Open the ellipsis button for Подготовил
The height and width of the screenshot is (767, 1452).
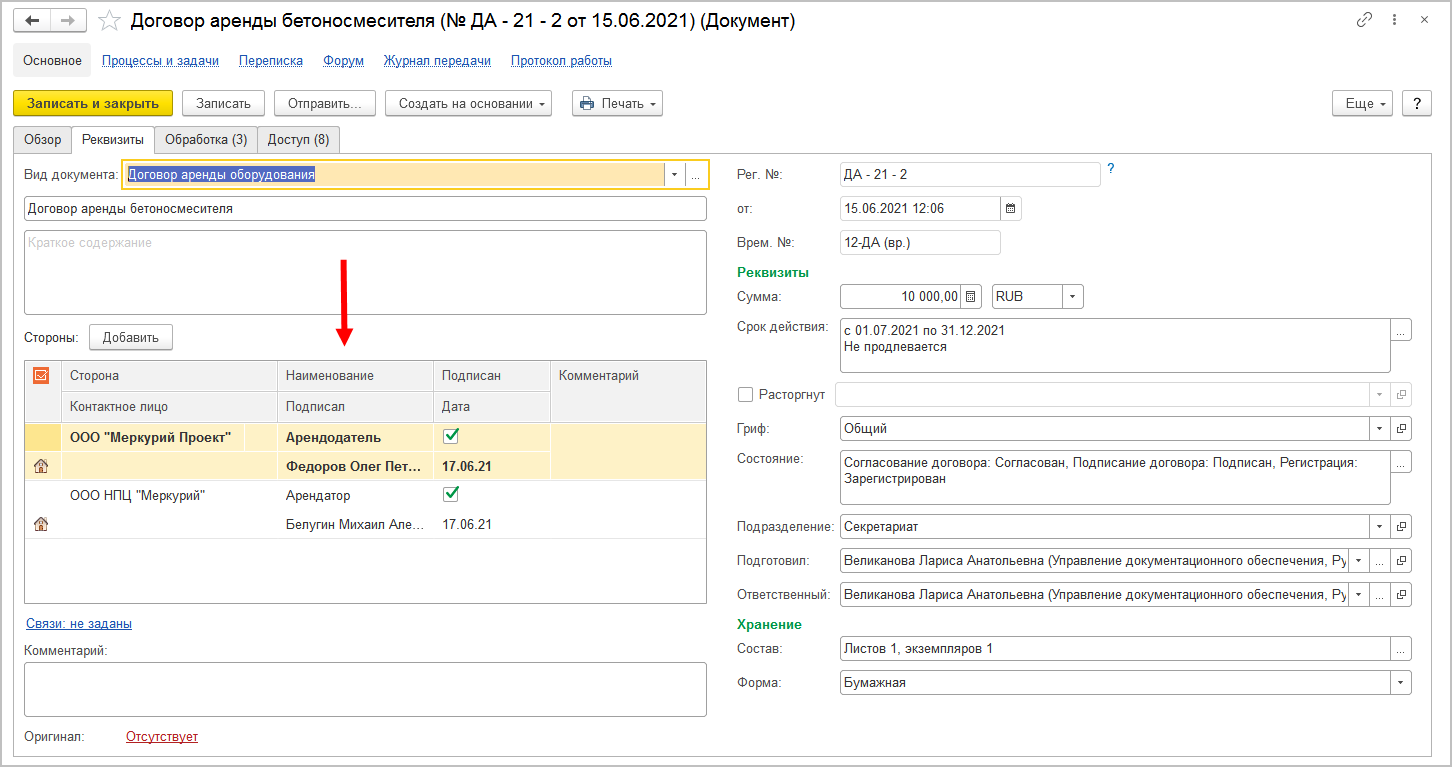pyautogui.click(x=1380, y=561)
